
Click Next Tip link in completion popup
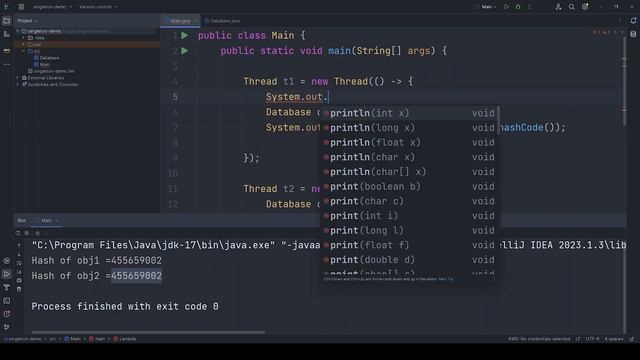(x=446, y=279)
